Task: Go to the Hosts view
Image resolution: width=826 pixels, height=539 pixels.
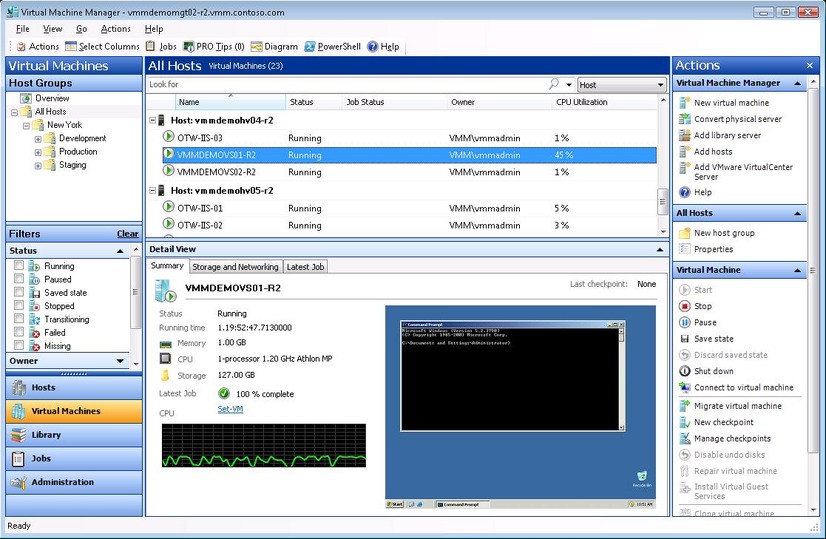Action: coord(74,387)
